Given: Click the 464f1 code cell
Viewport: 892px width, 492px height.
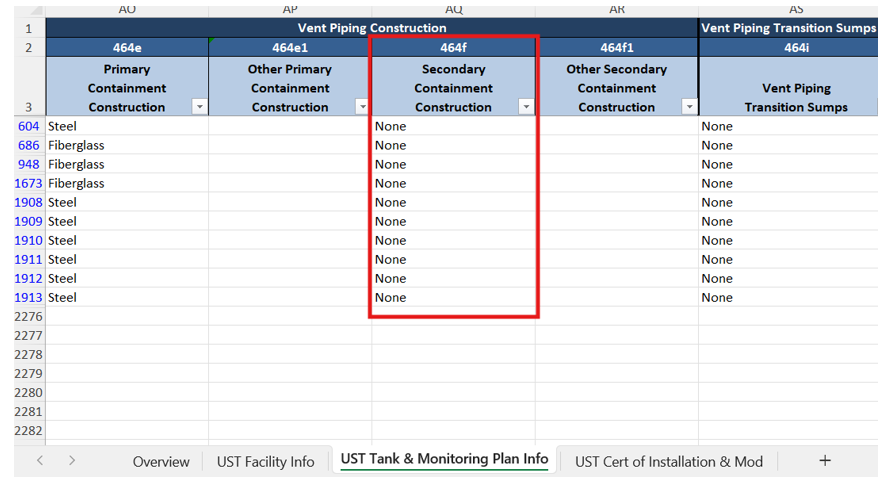Looking at the screenshot, I should (617, 48).
